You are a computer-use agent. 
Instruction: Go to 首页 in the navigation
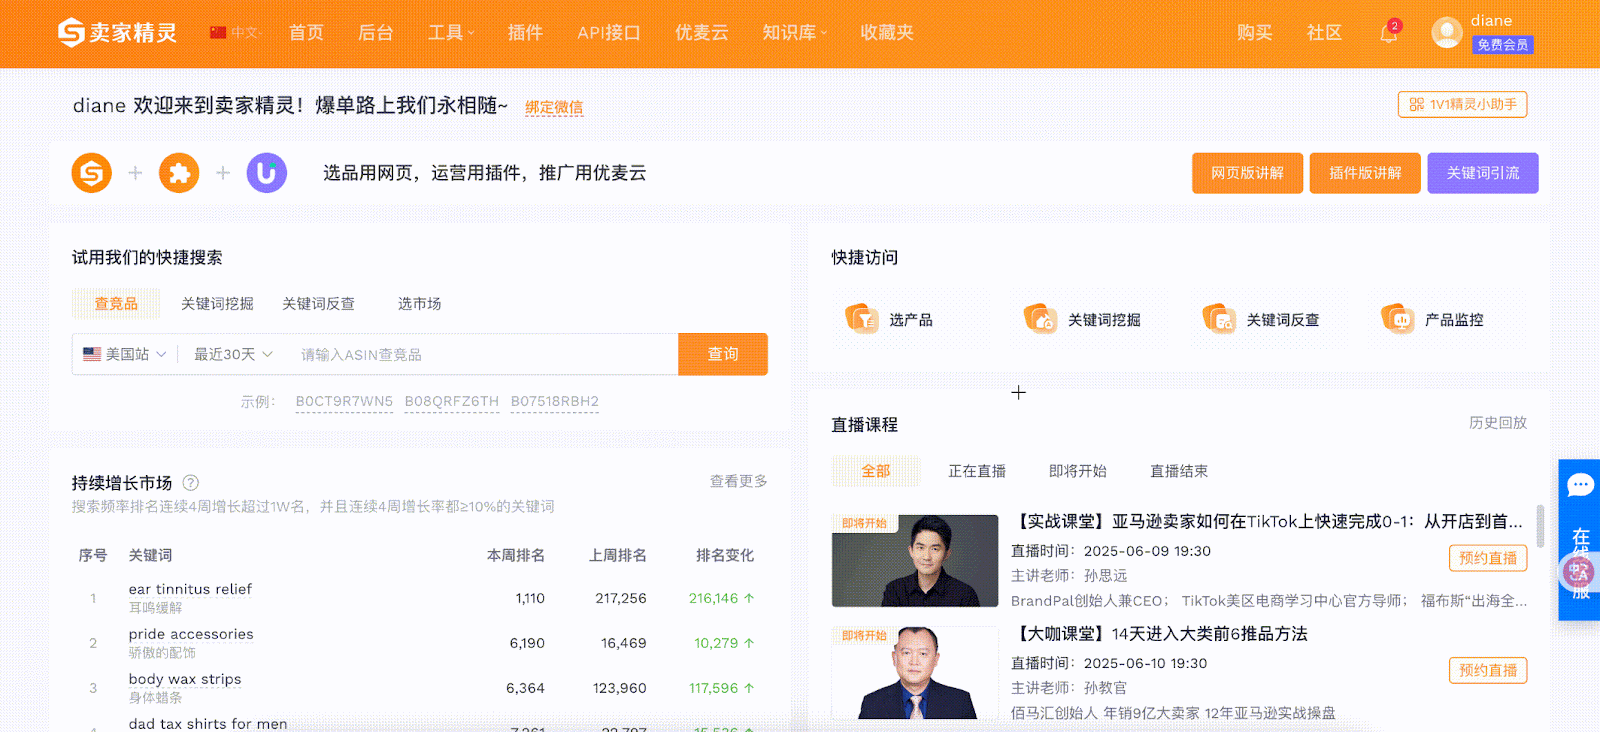pos(306,33)
